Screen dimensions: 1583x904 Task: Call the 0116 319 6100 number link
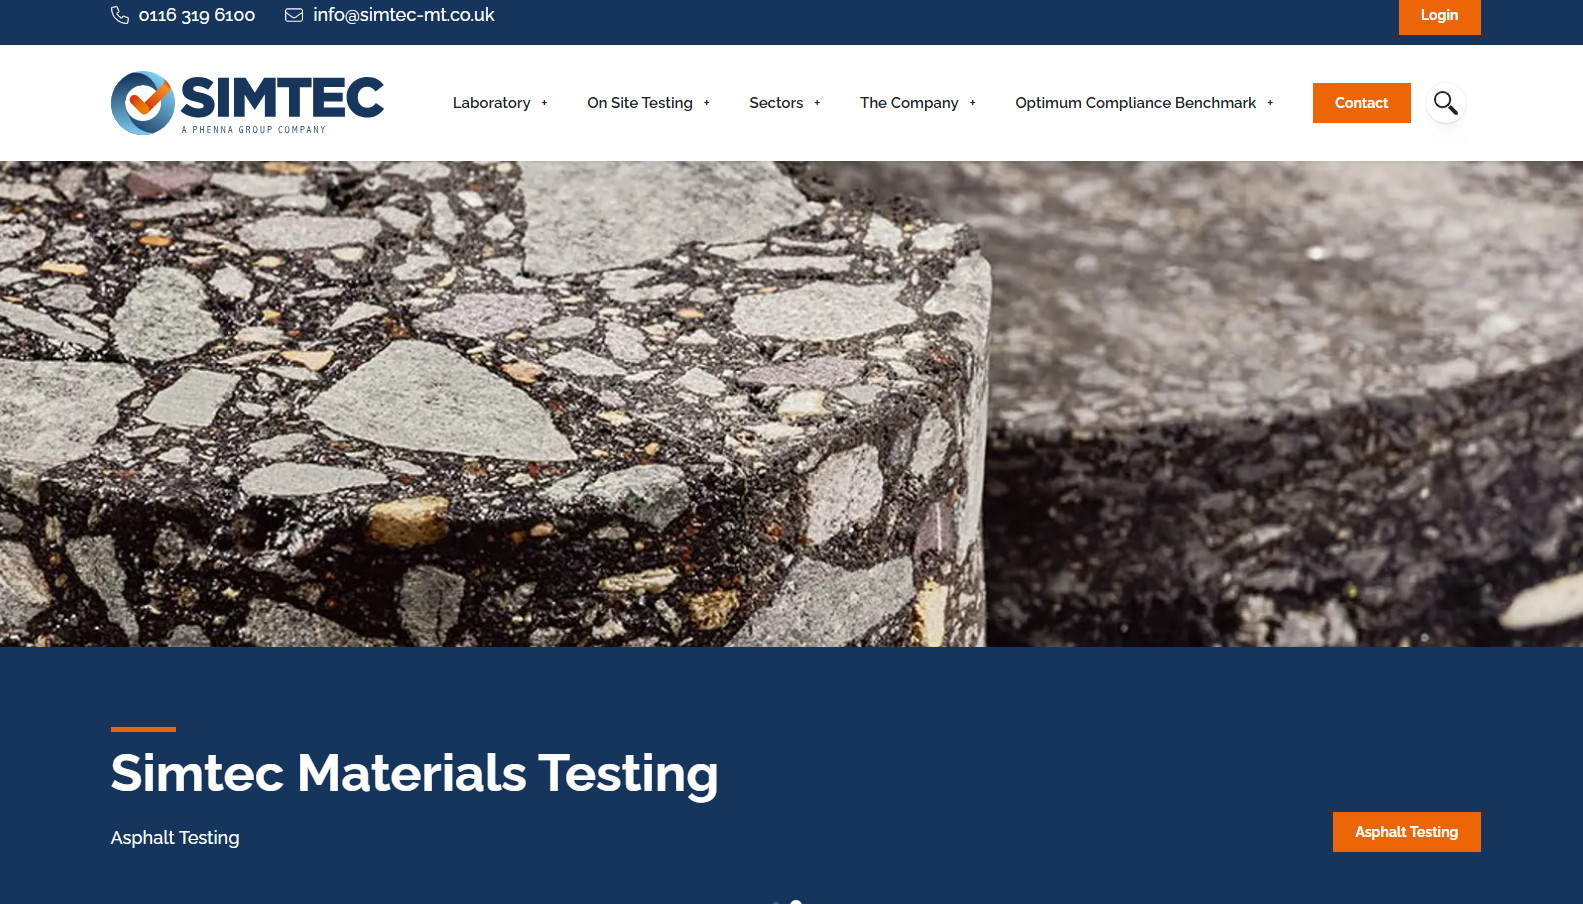[197, 15]
